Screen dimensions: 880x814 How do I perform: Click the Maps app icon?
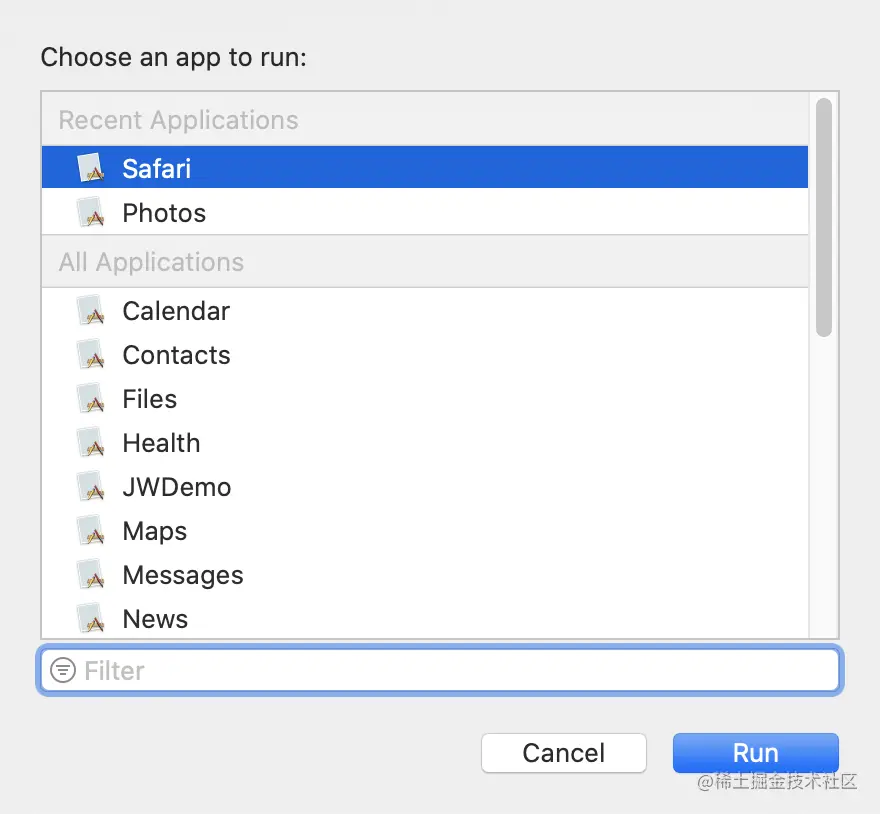click(91, 531)
